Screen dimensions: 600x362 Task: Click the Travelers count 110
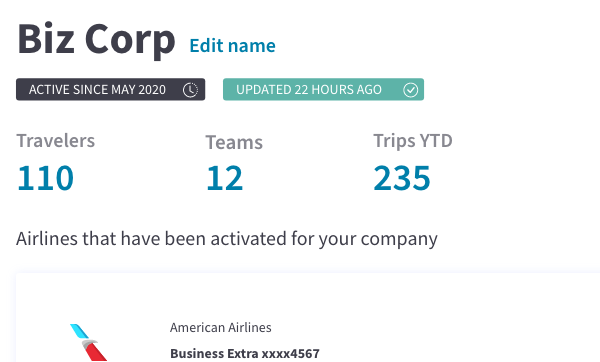pos(45,178)
